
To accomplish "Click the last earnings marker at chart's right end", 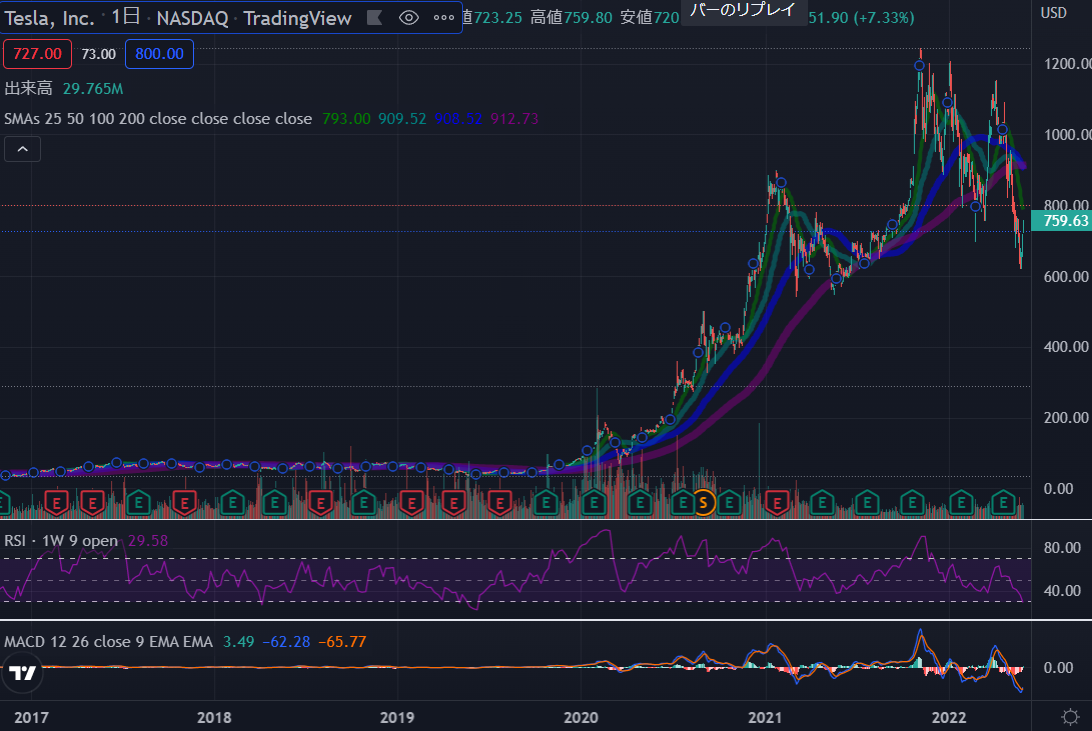I will (x=1004, y=502).
